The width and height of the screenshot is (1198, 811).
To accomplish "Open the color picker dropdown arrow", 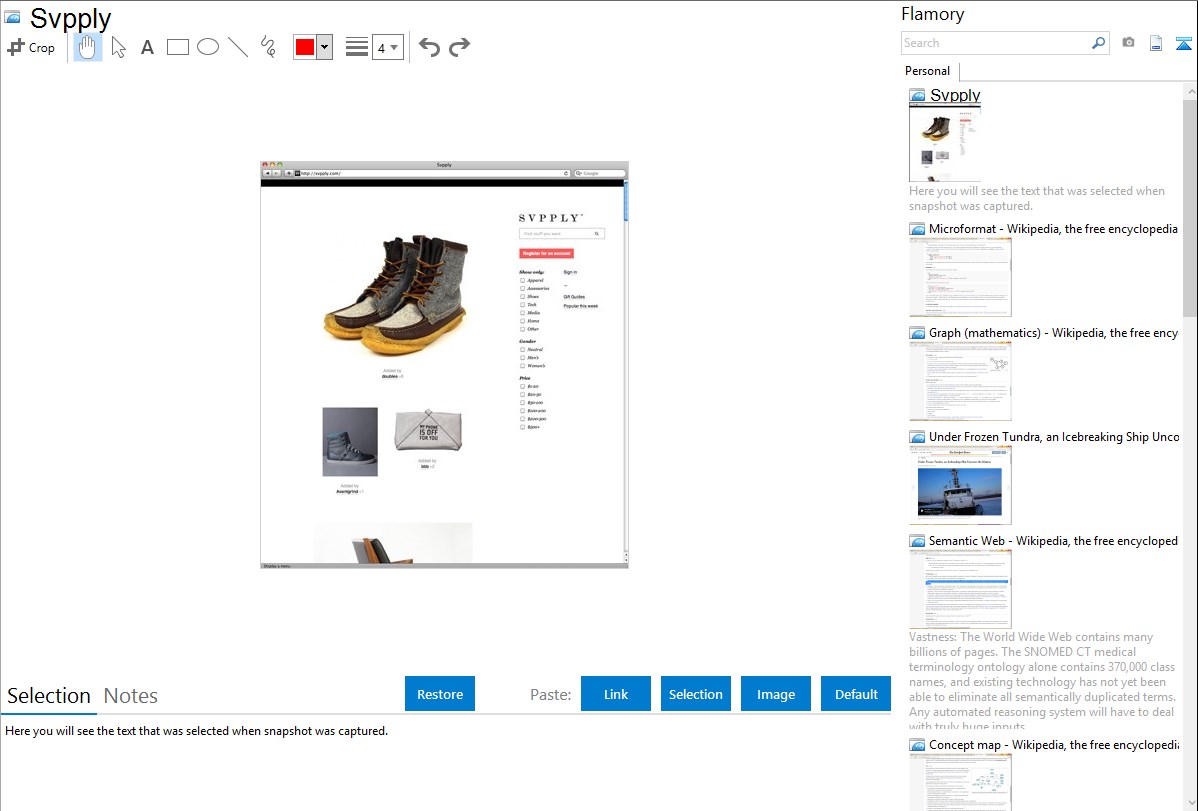I will point(325,47).
